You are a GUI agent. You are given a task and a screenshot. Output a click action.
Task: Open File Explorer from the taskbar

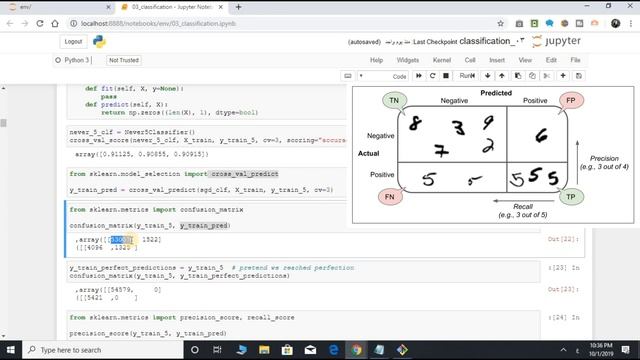point(264,350)
